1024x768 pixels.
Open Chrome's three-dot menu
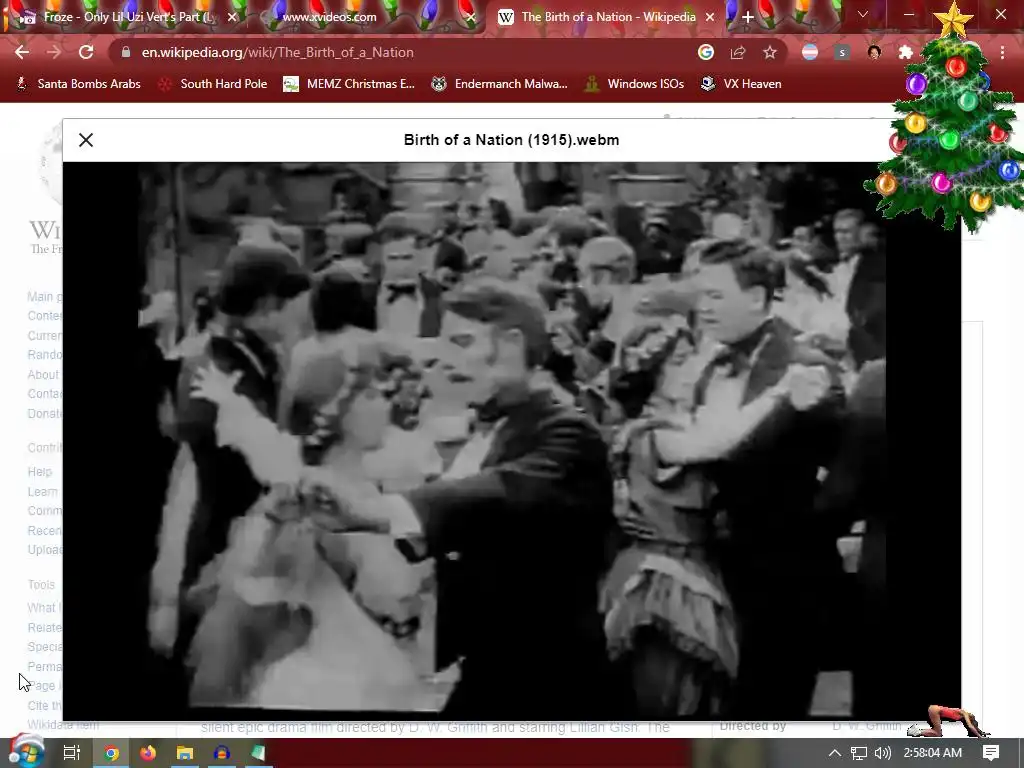click(x=1002, y=52)
